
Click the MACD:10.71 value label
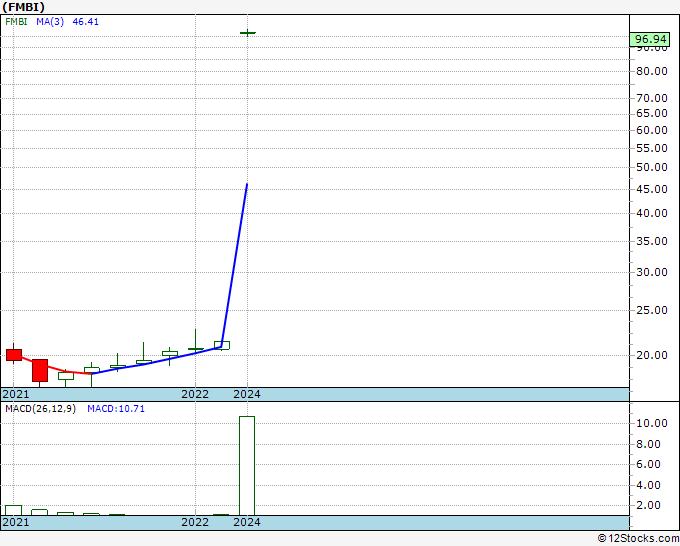click(116, 409)
